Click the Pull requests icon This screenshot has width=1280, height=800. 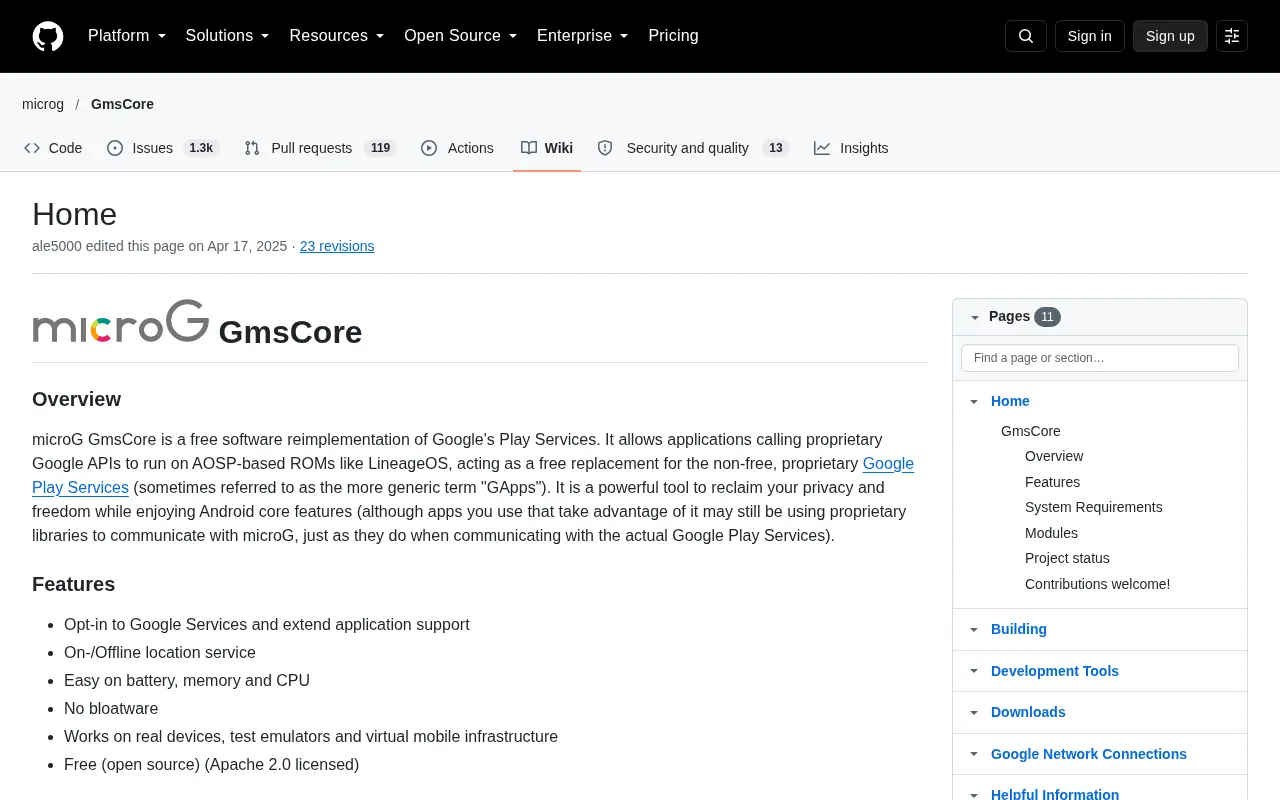point(252,148)
